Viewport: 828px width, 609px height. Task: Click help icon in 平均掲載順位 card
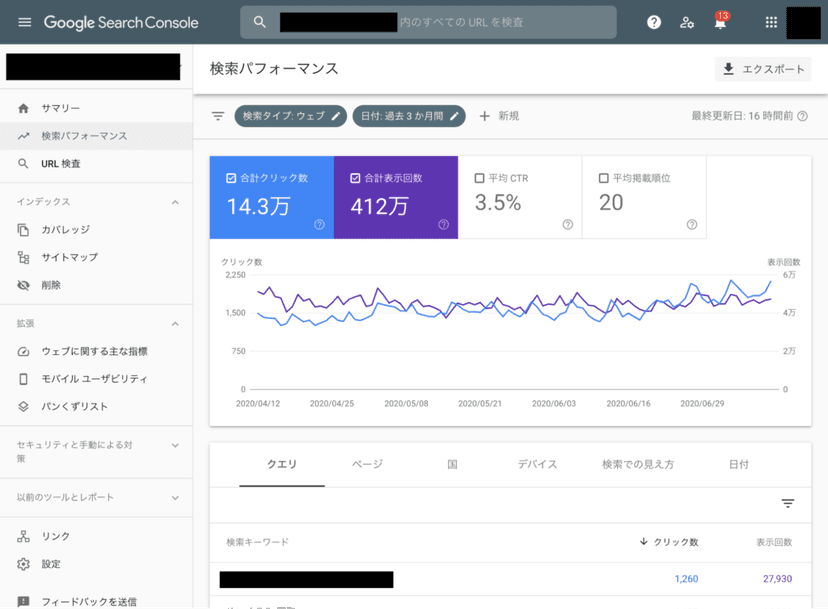[x=692, y=224]
